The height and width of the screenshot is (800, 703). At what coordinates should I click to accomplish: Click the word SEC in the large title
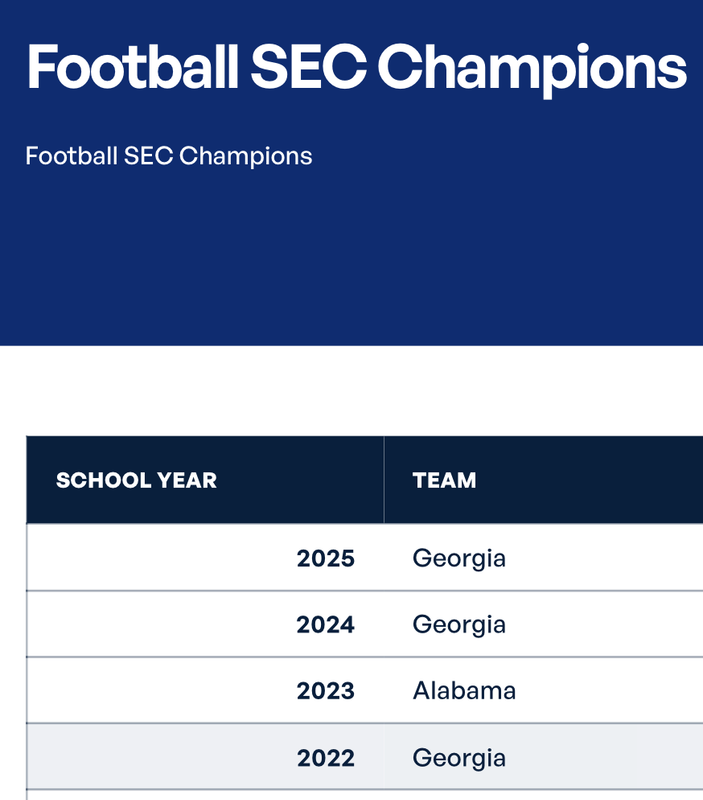pos(308,67)
